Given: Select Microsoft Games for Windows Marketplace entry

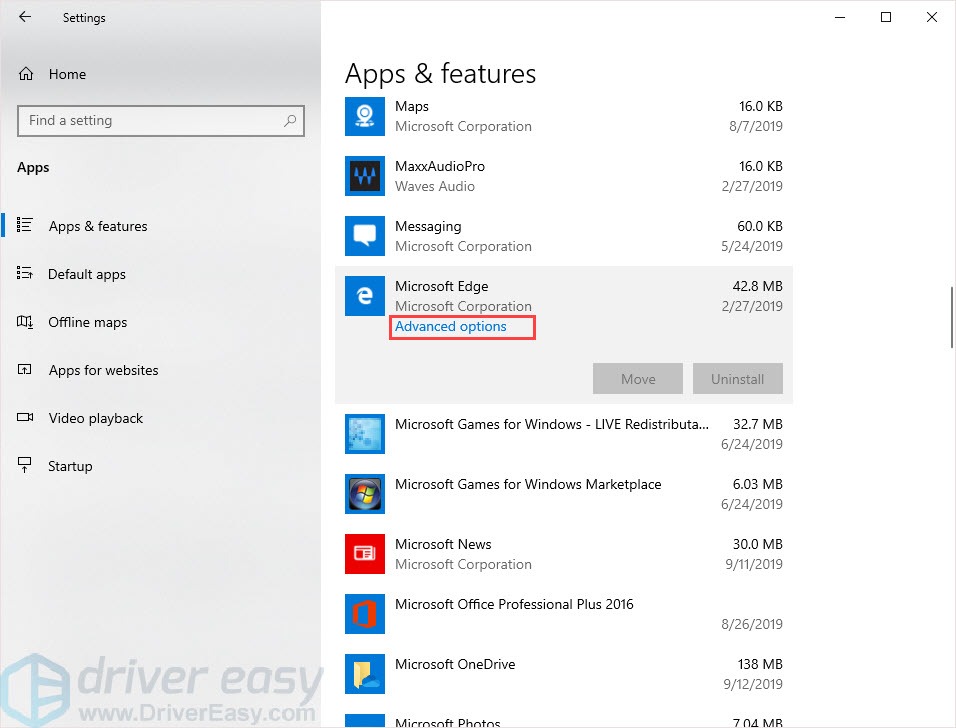Looking at the screenshot, I should (x=528, y=484).
